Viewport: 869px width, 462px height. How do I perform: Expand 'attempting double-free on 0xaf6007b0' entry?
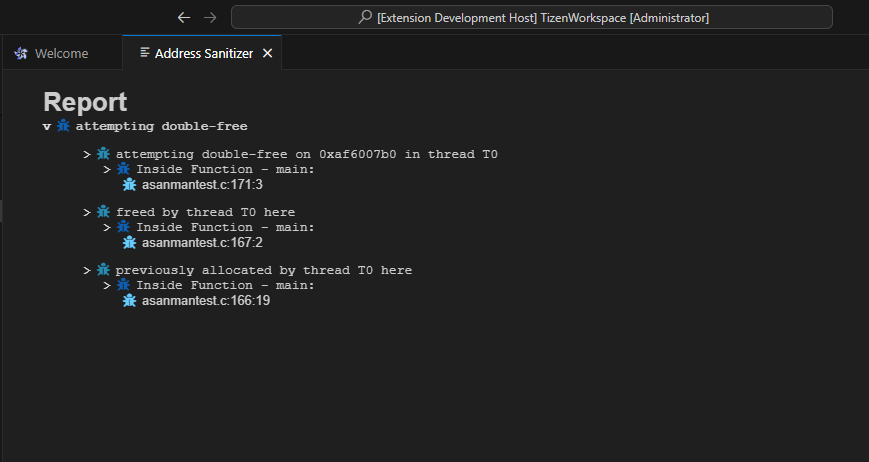pos(88,155)
